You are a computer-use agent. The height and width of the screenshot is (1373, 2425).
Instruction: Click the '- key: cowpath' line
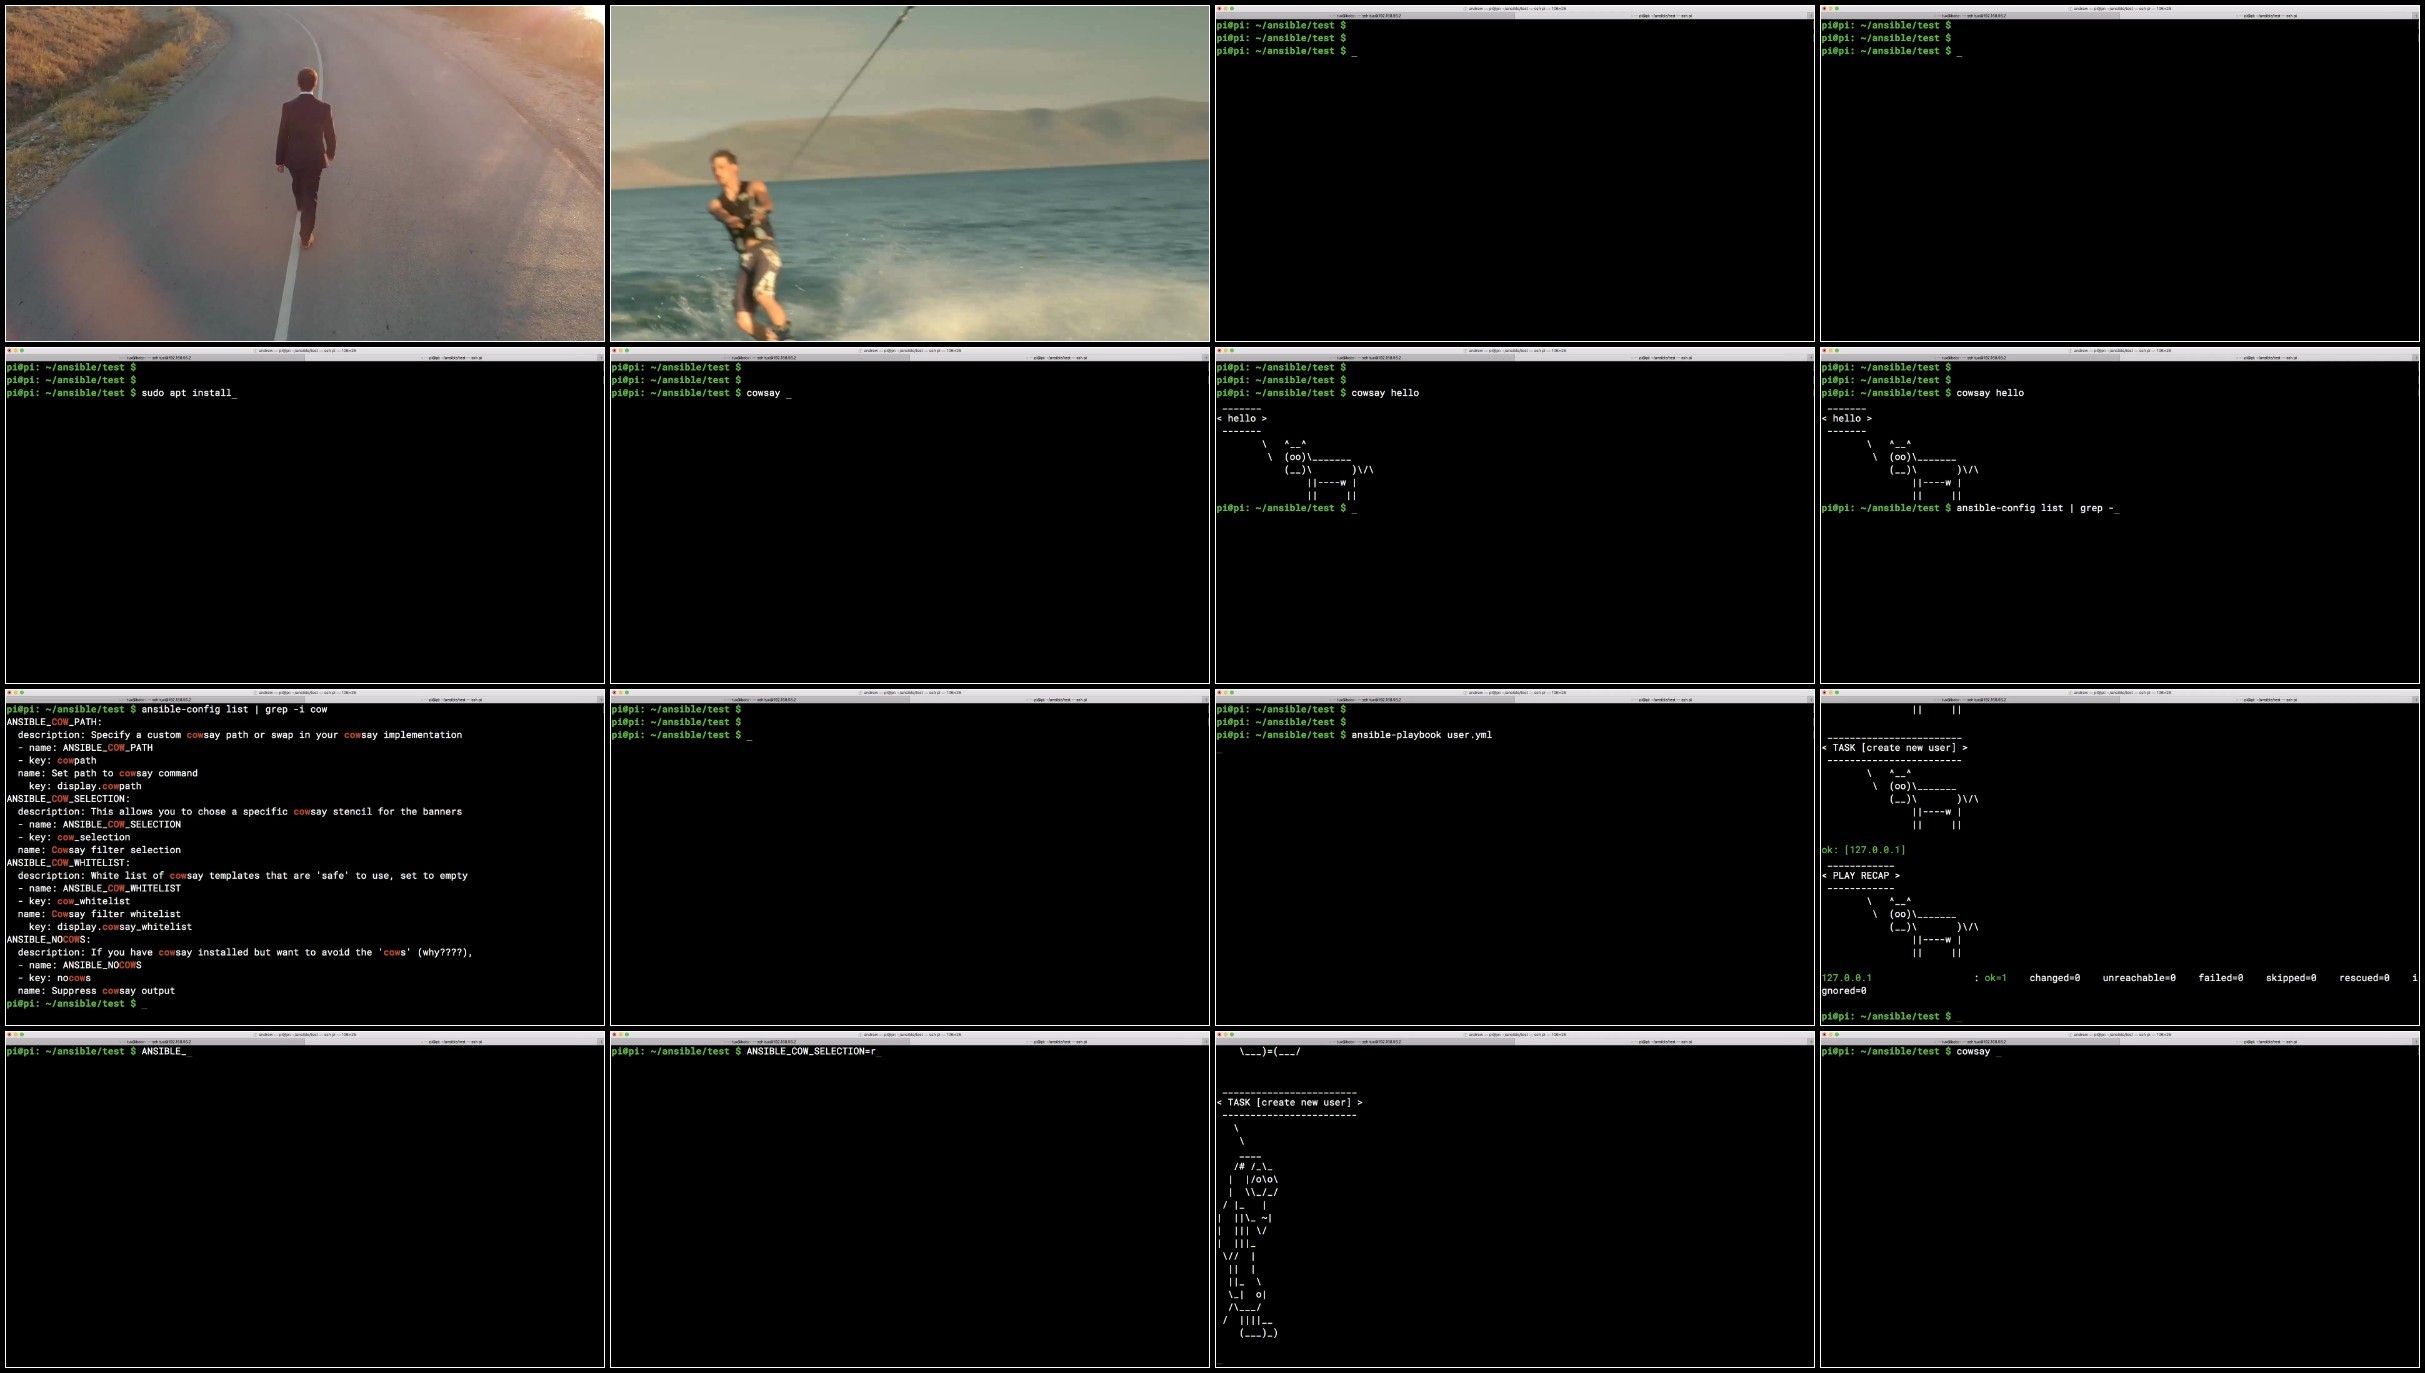(x=57, y=760)
